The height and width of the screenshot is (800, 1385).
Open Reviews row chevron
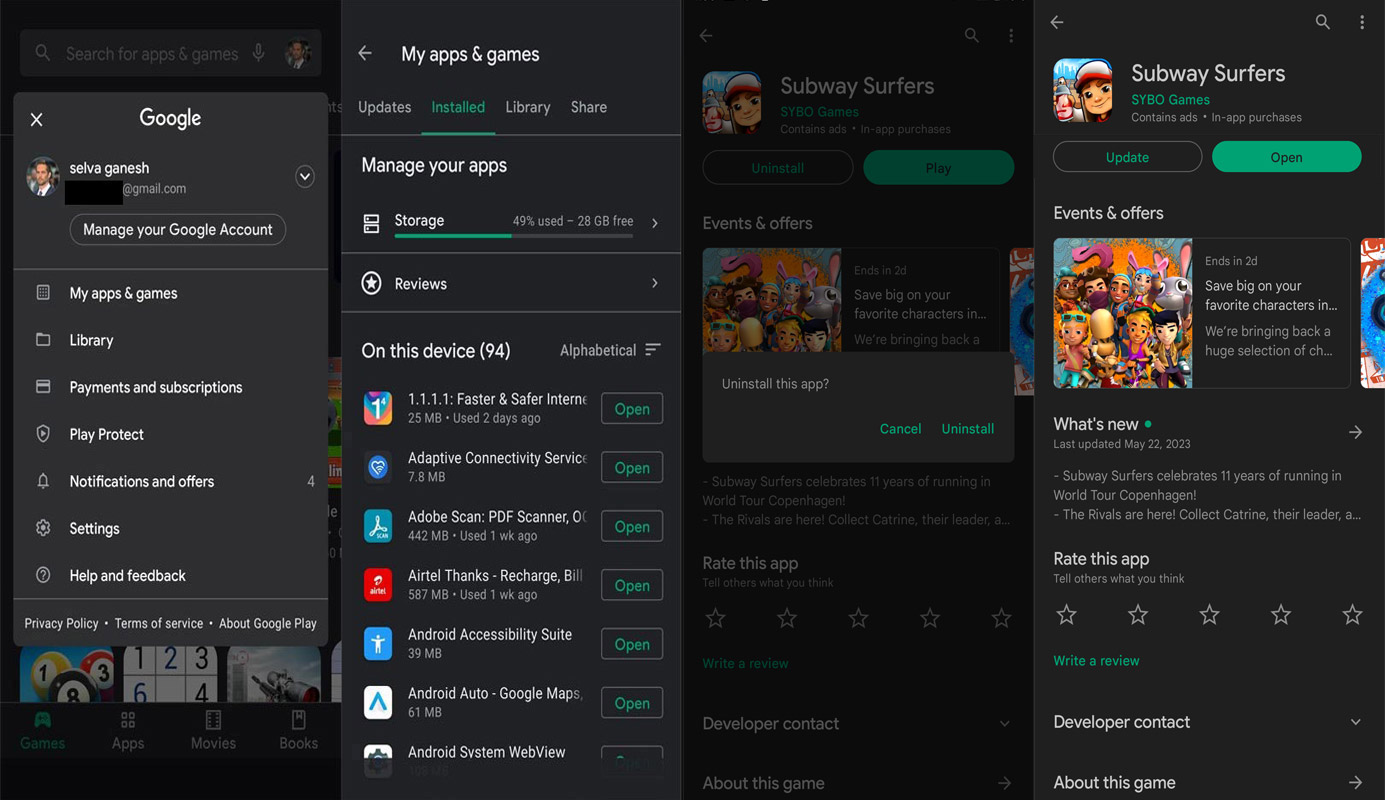[x=655, y=284]
